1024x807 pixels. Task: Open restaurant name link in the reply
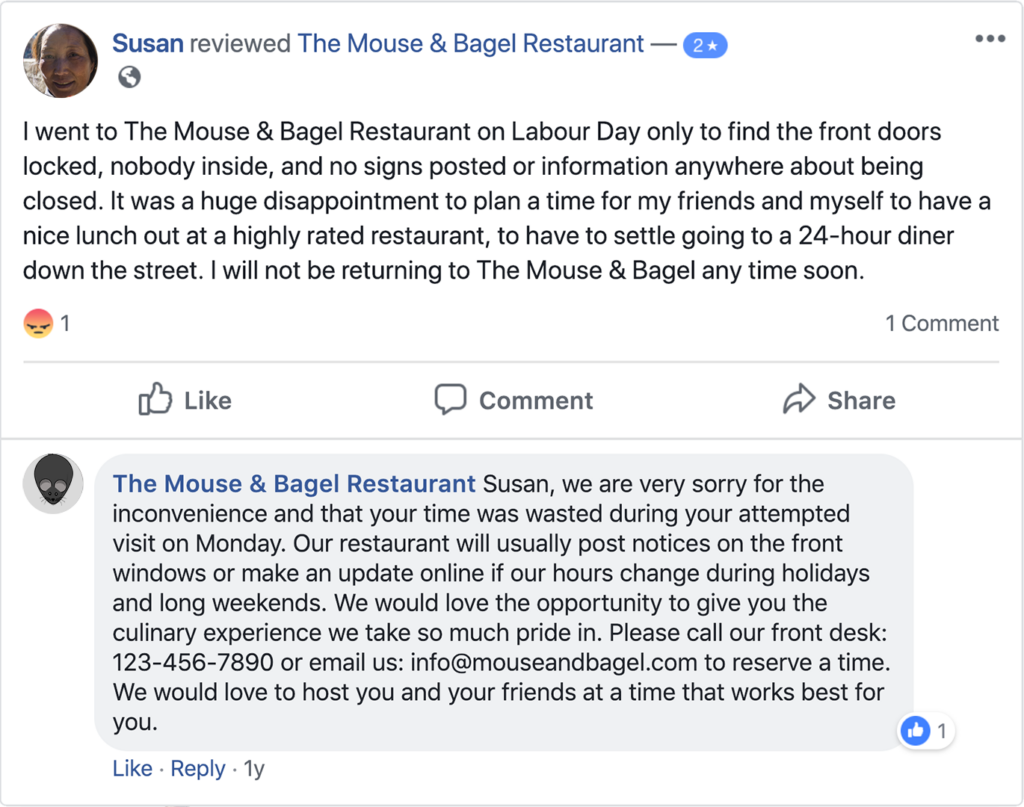point(294,484)
